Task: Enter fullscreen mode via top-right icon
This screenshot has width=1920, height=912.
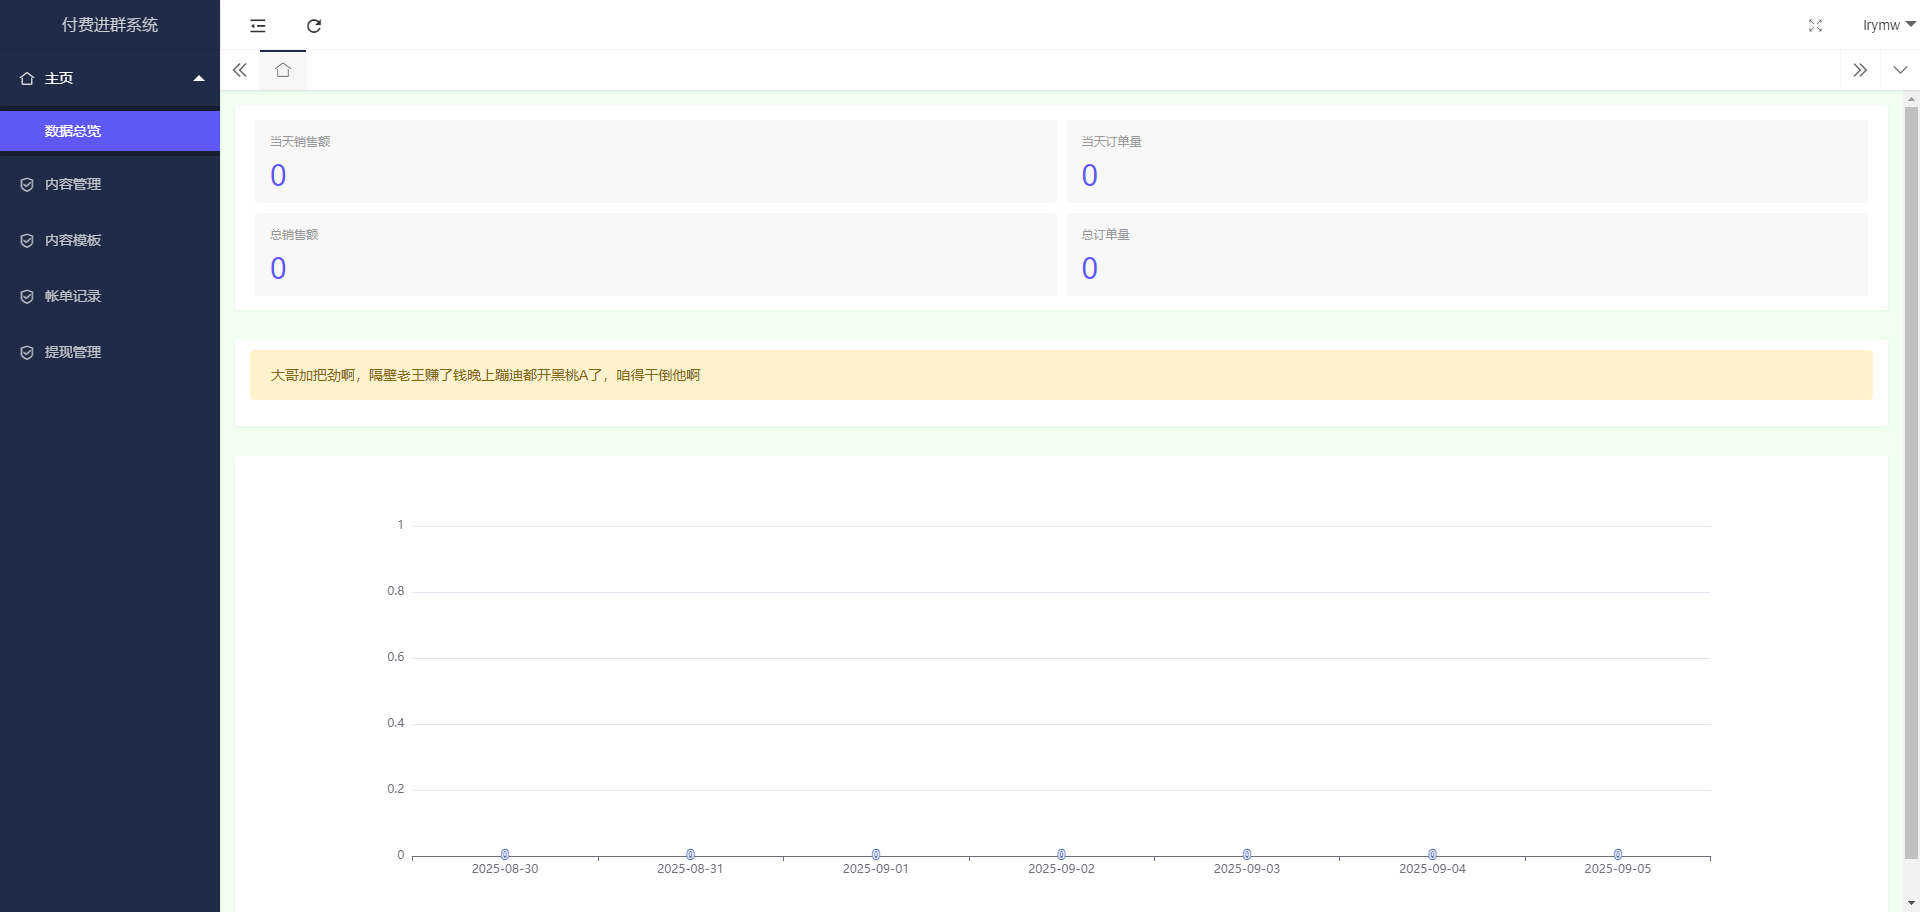Action: (1815, 26)
